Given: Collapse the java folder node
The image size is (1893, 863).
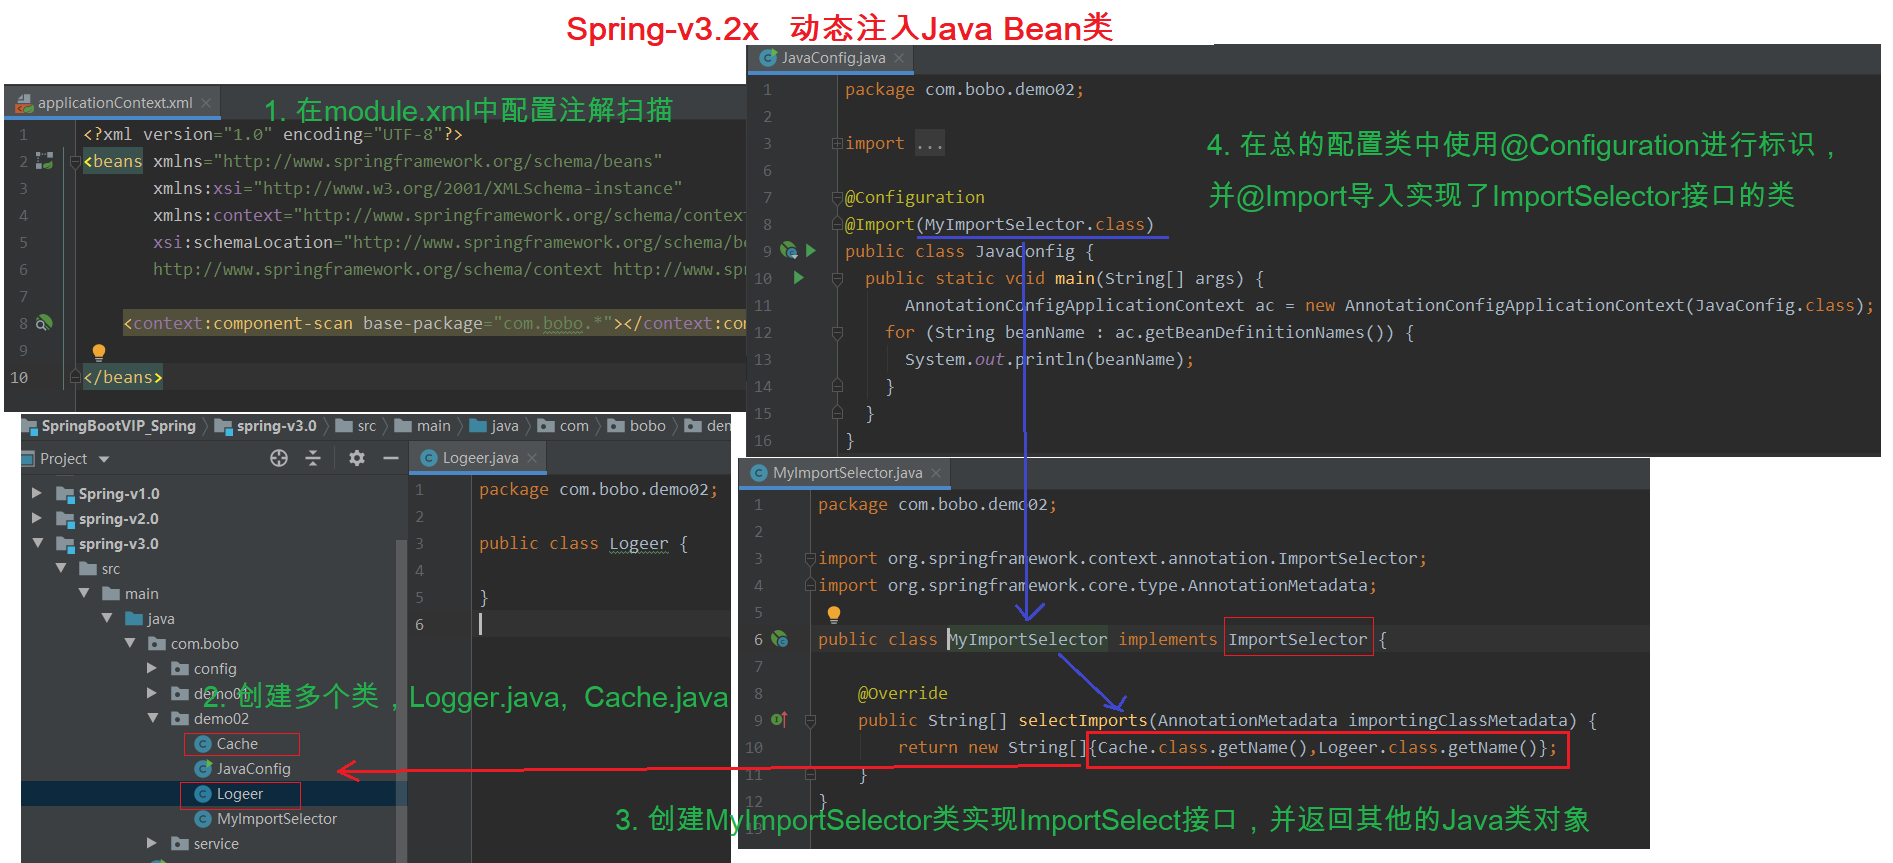Looking at the screenshot, I should tap(107, 618).
